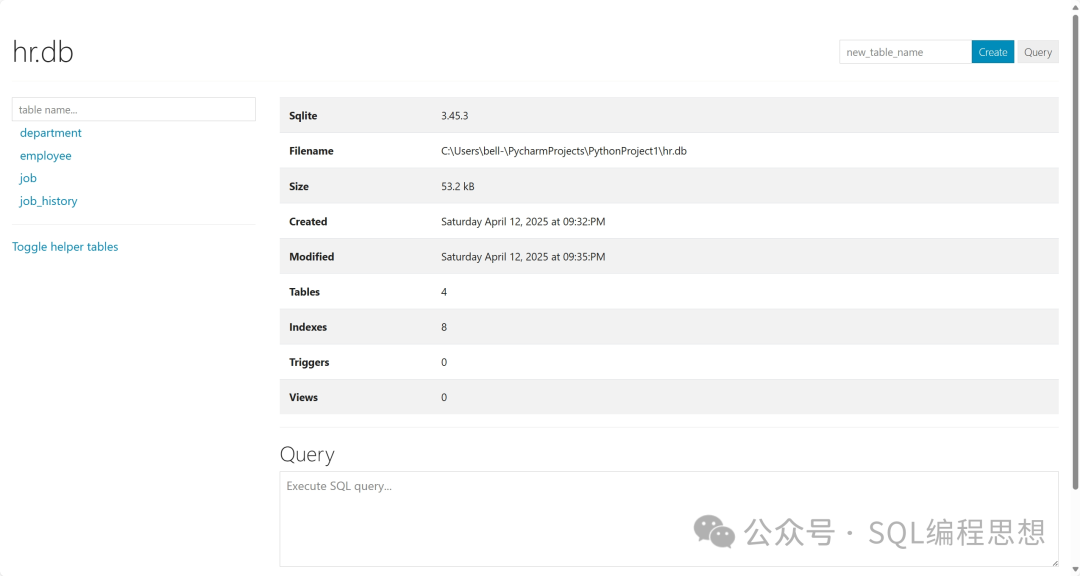Click the Query section heading
The width and height of the screenshot is (1080, 576).
click(307, 454)
